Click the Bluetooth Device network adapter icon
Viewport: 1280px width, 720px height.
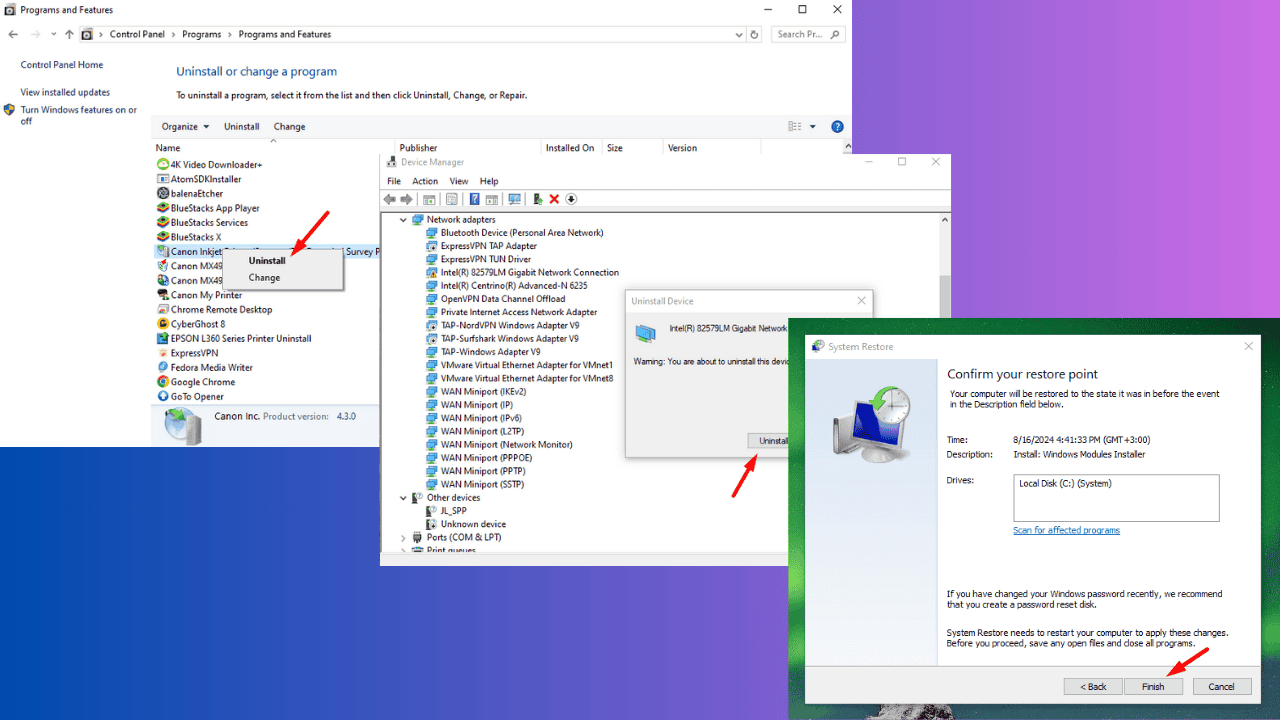point(432,233)
